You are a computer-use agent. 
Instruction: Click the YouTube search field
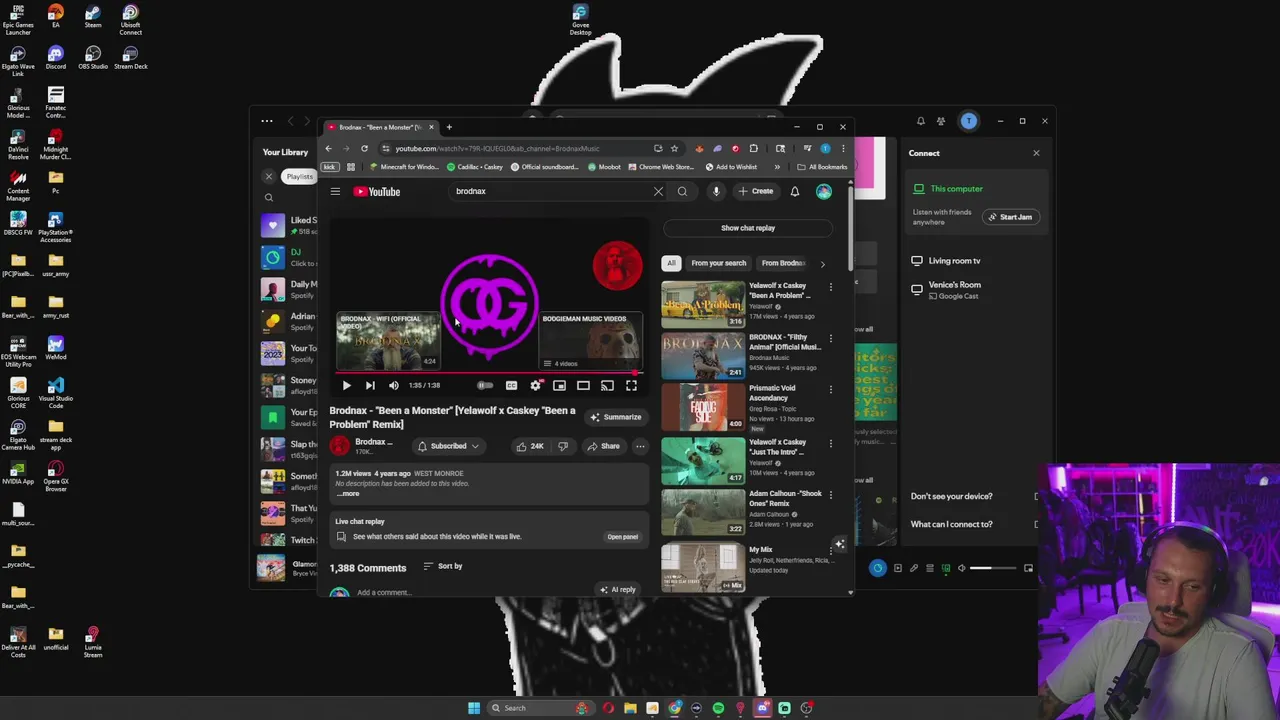tap(550, 191)
